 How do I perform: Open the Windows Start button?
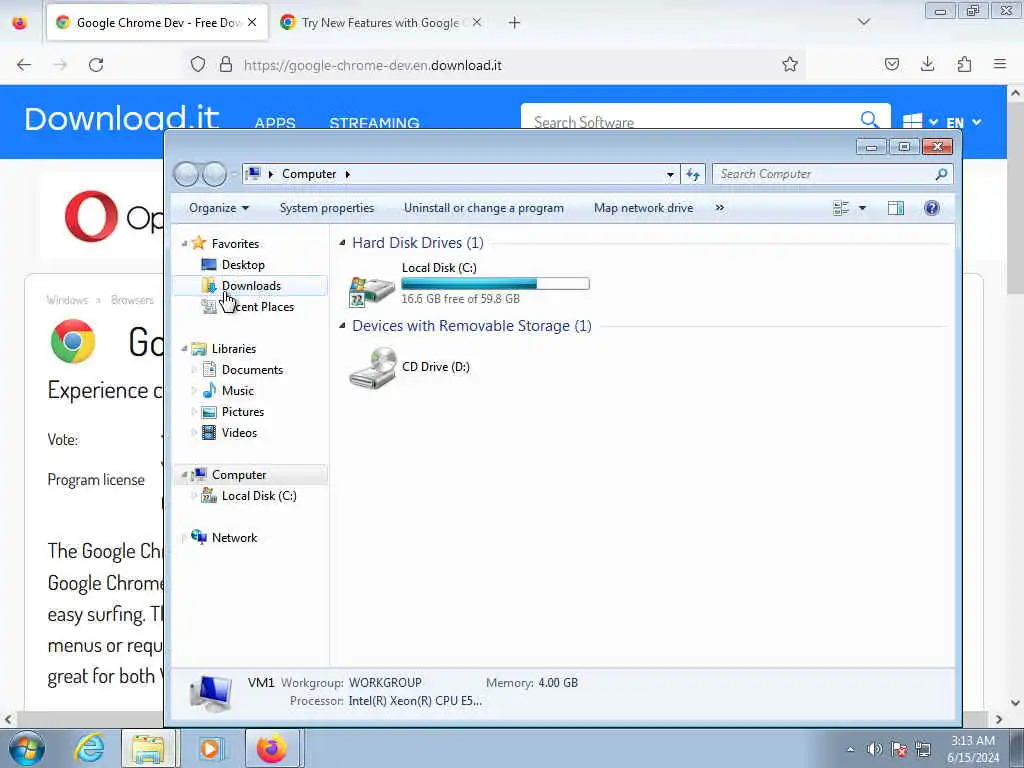pos(27,748)
